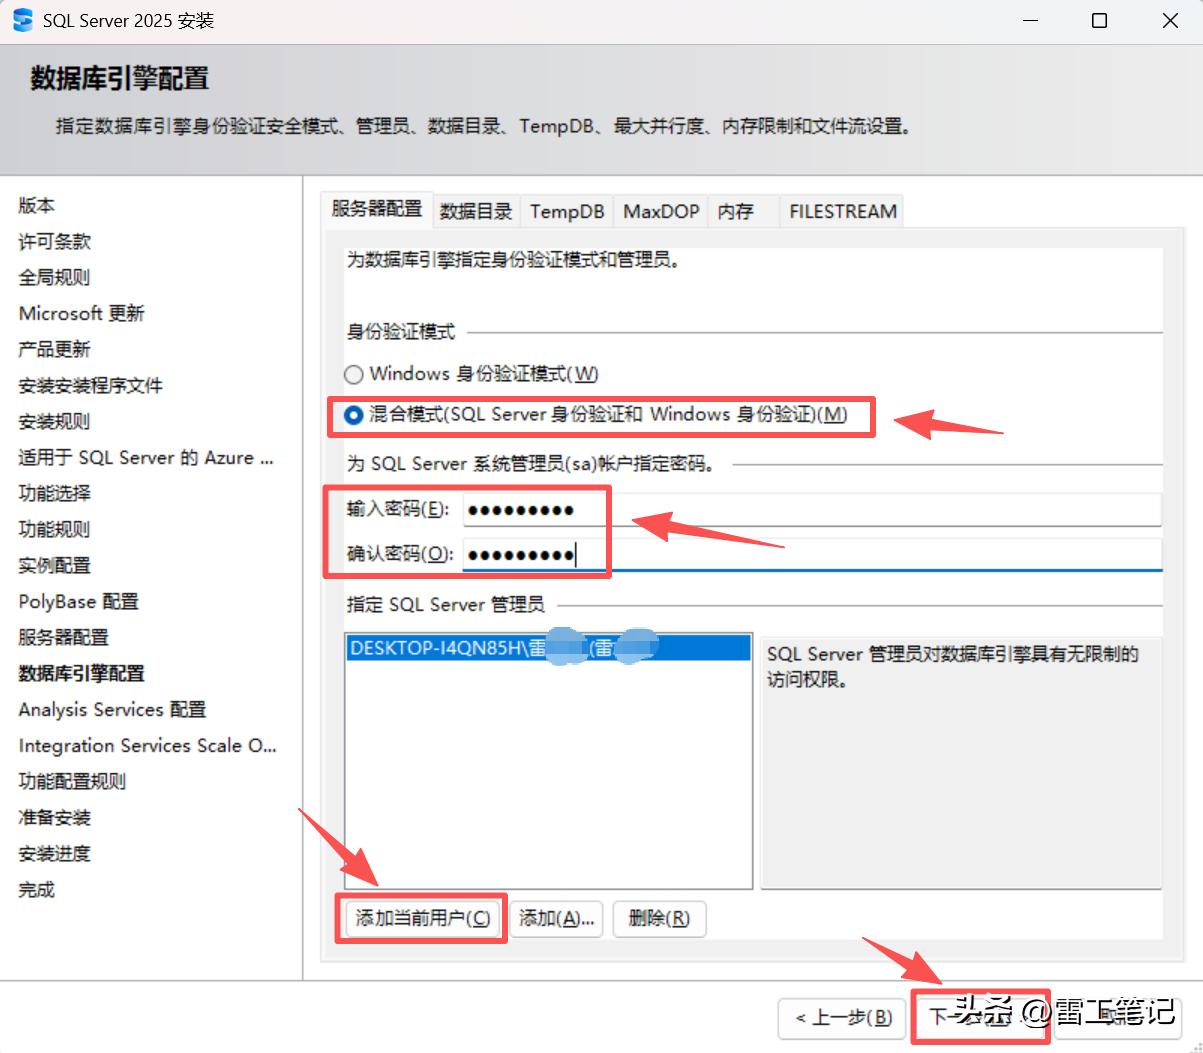
Task: Switch to the FILESTREAM tab
Action: pos(842,211)
